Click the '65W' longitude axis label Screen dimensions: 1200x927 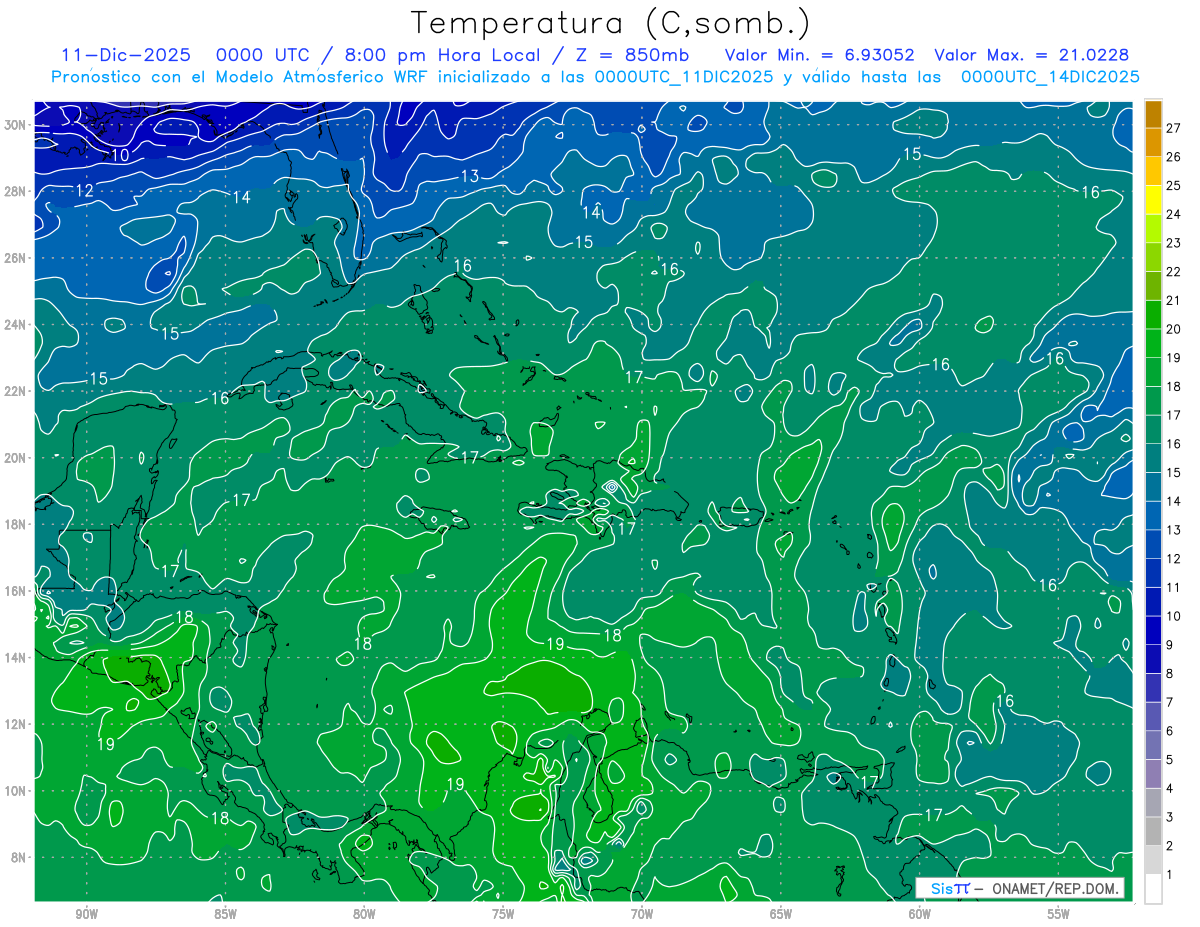click(x=781, y=914)
